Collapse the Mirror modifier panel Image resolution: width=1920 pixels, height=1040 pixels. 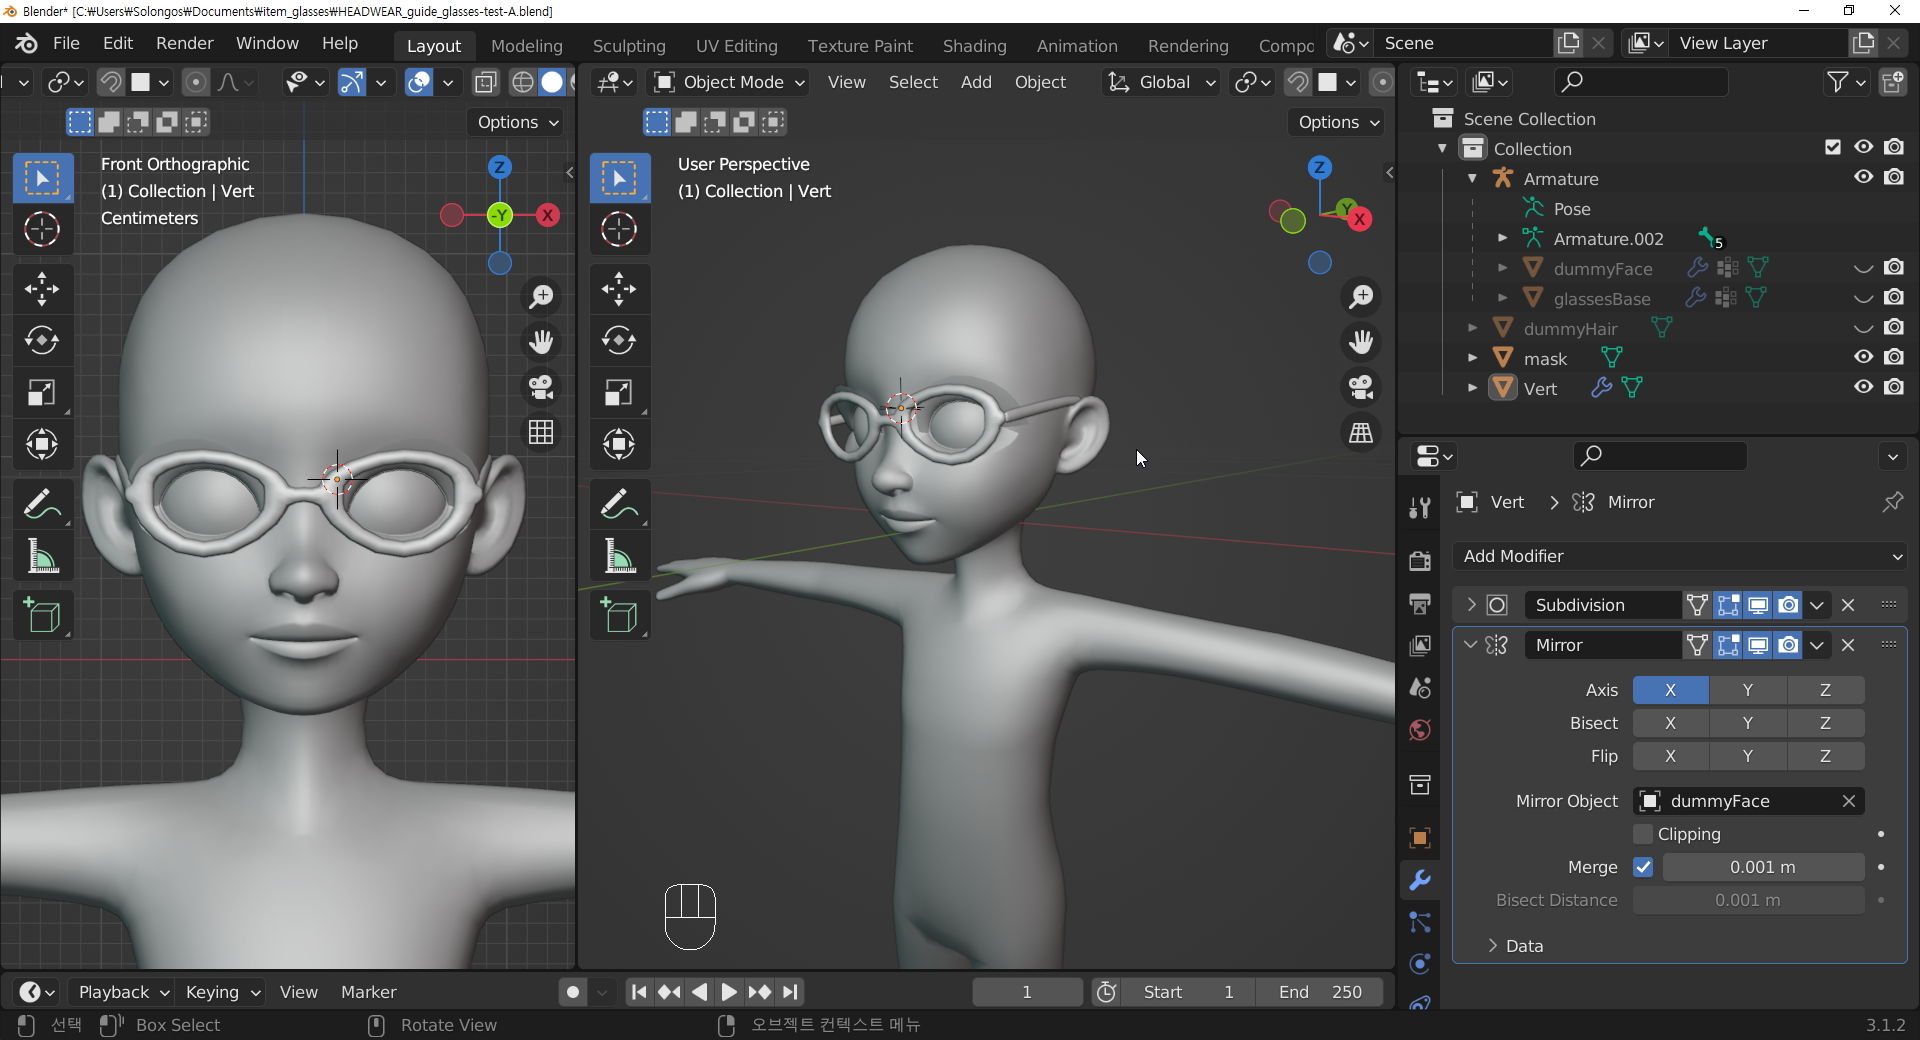(1471, 645)
